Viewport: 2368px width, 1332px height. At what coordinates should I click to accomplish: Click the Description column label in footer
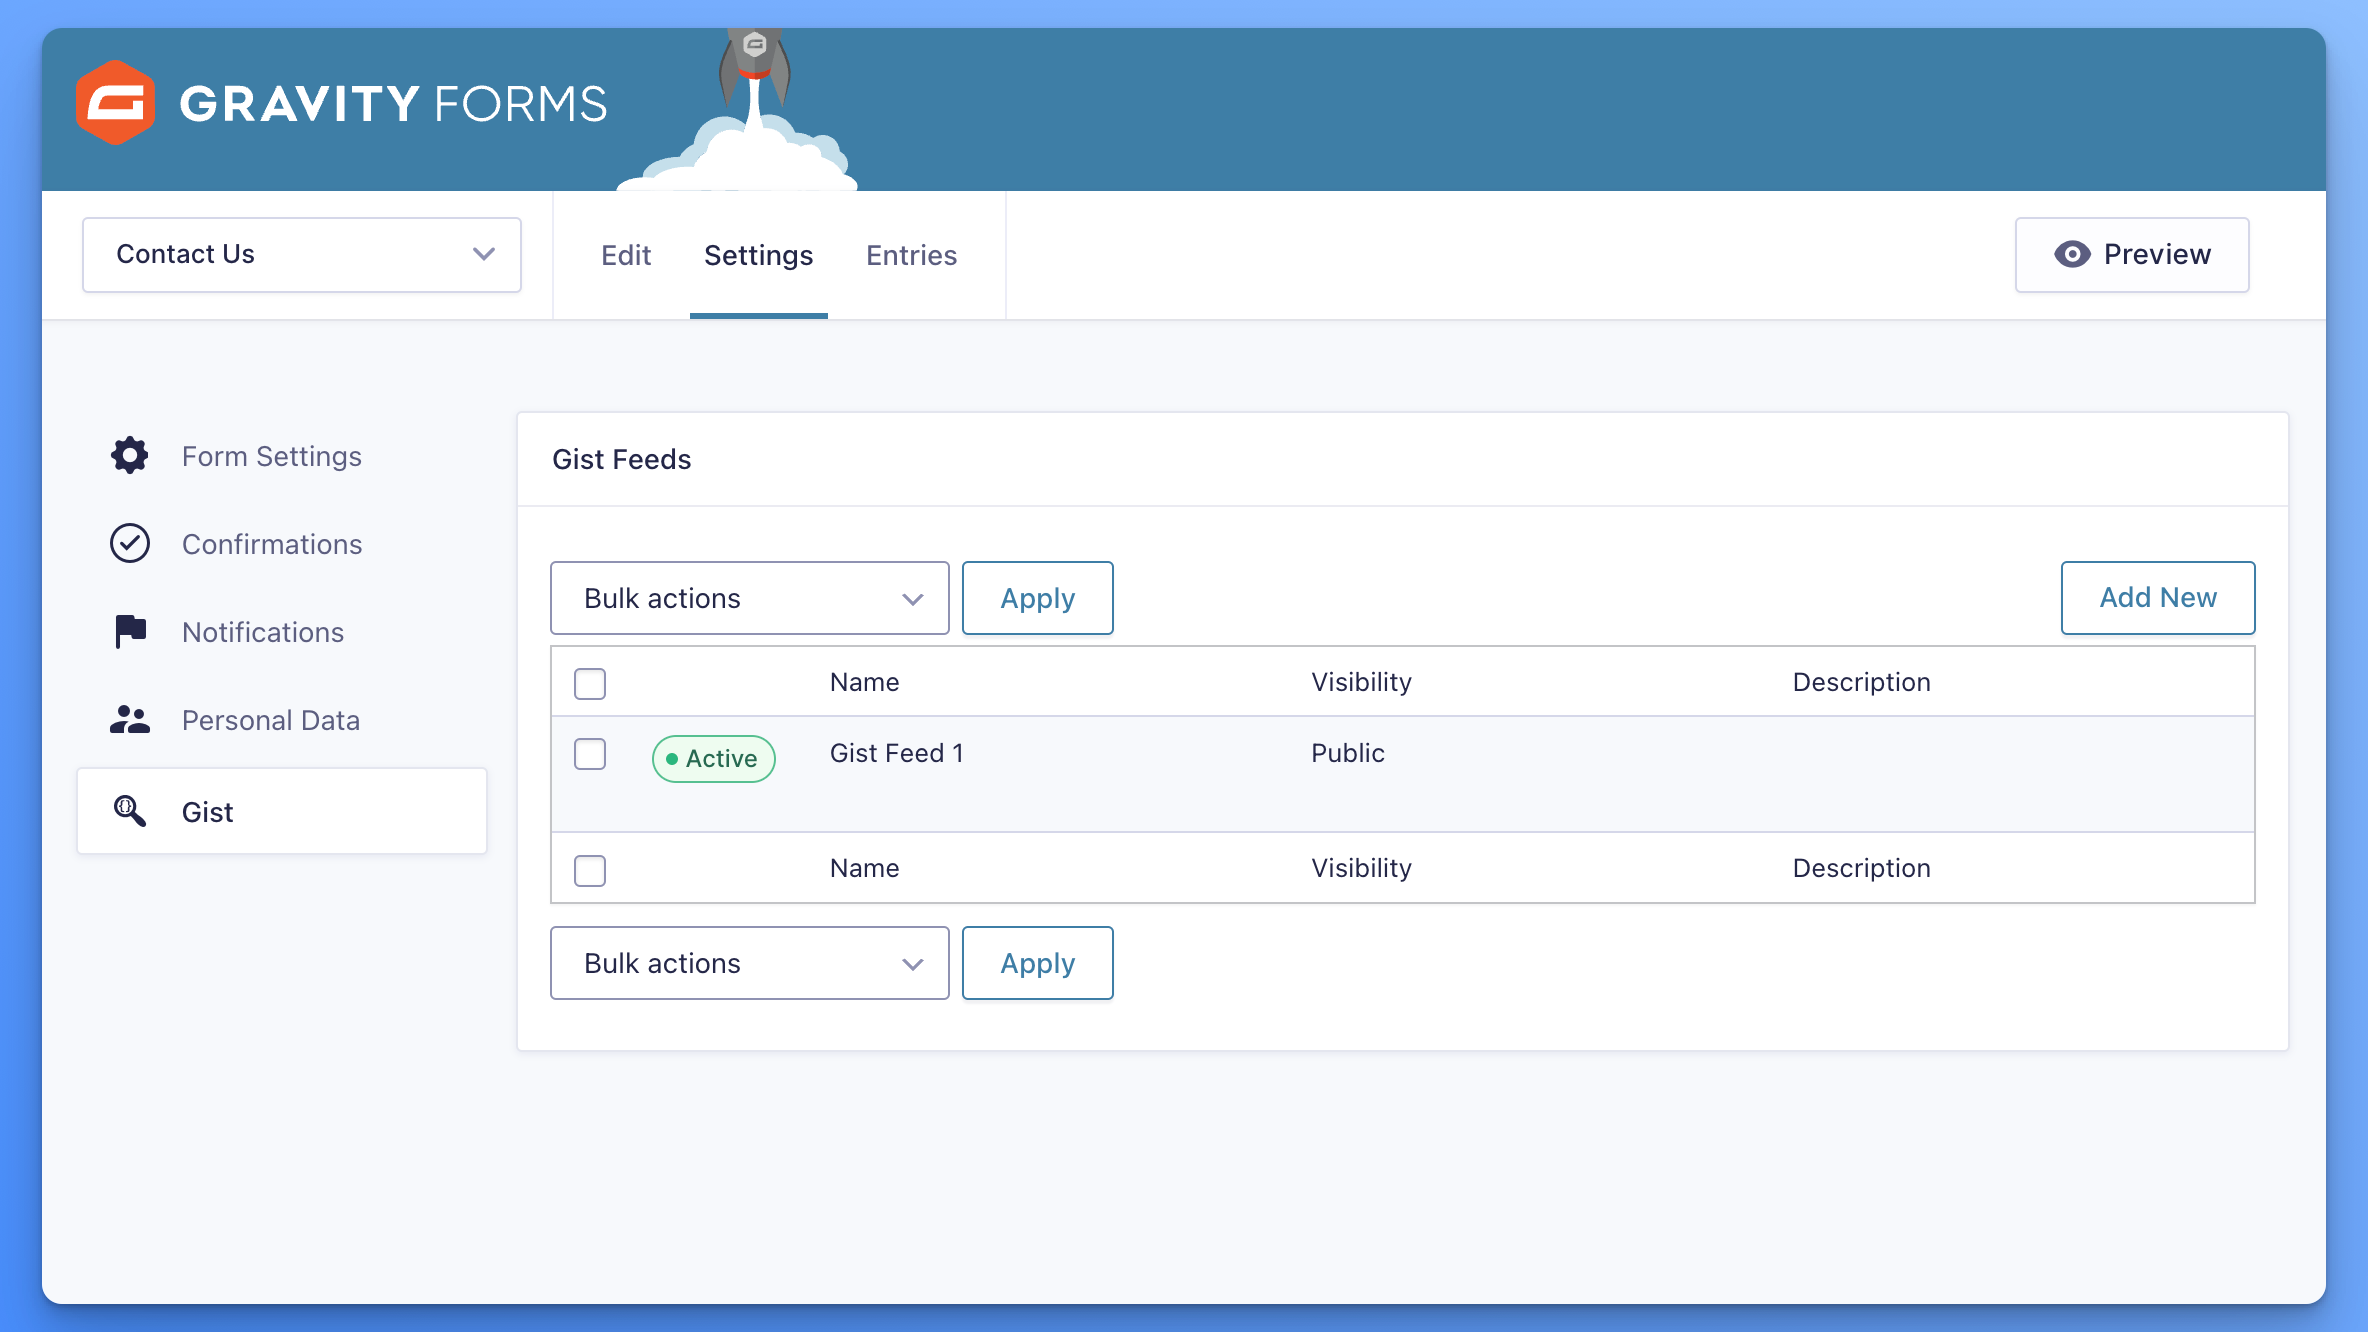1861,868
